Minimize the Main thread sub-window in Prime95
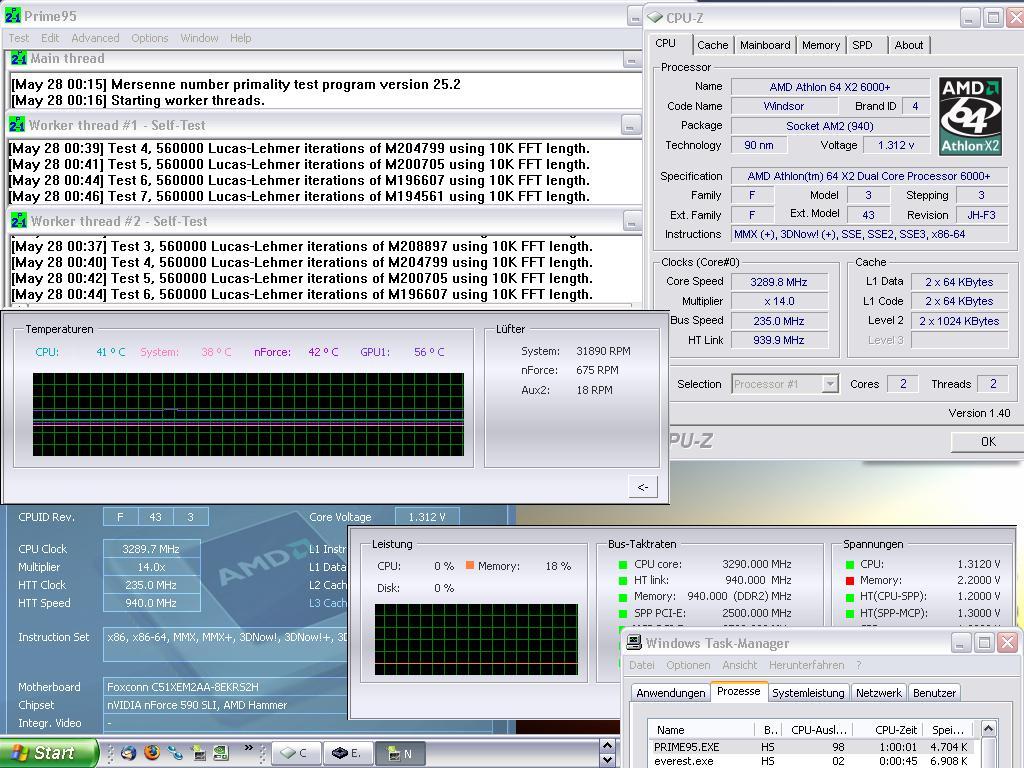Screen dimensions: 1024x768 (x=632, y=60)
